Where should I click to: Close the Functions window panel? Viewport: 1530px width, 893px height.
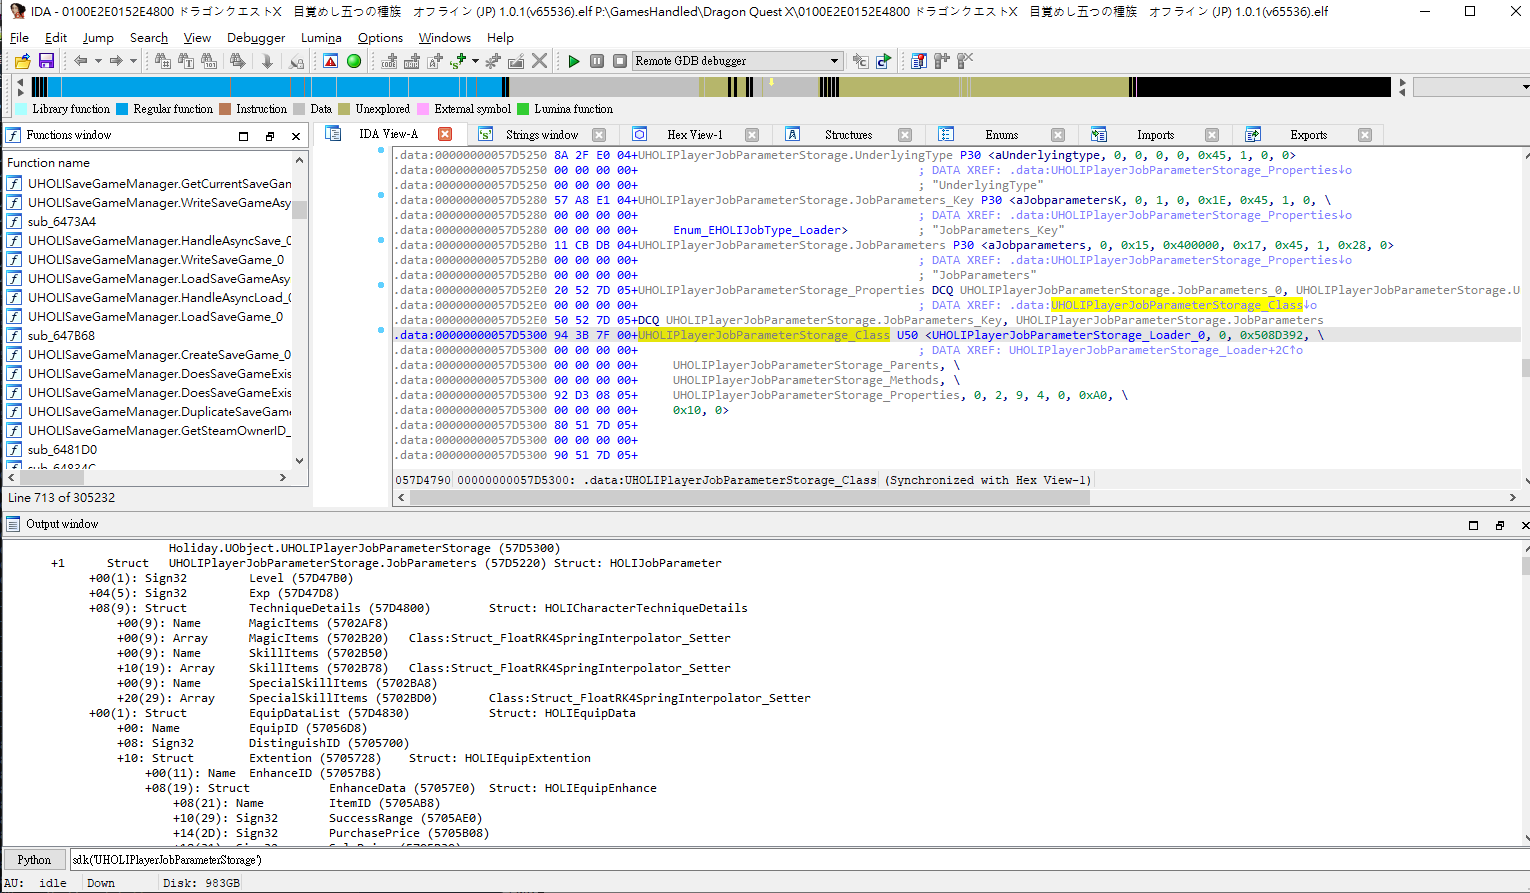click(x=296, y=136)
